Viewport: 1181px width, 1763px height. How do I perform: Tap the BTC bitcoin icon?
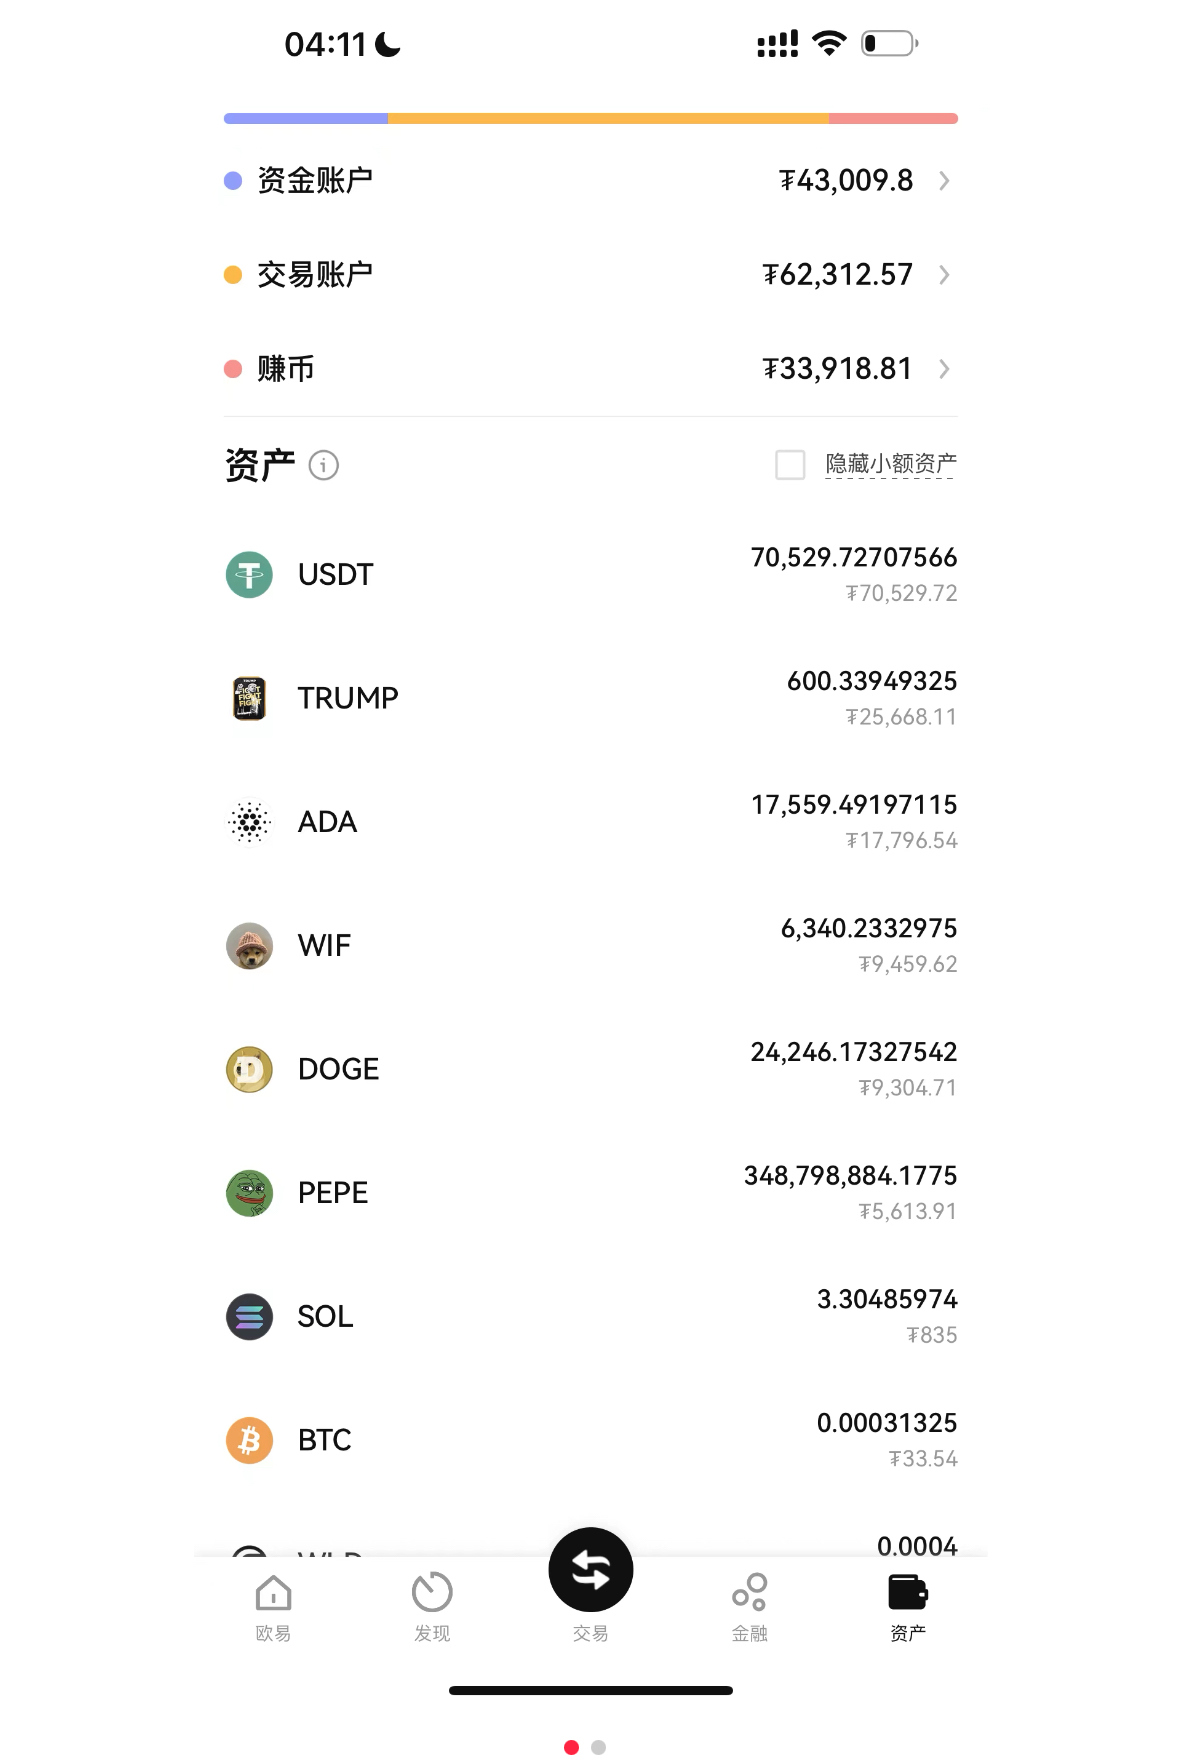click(x=249, y=1441)
